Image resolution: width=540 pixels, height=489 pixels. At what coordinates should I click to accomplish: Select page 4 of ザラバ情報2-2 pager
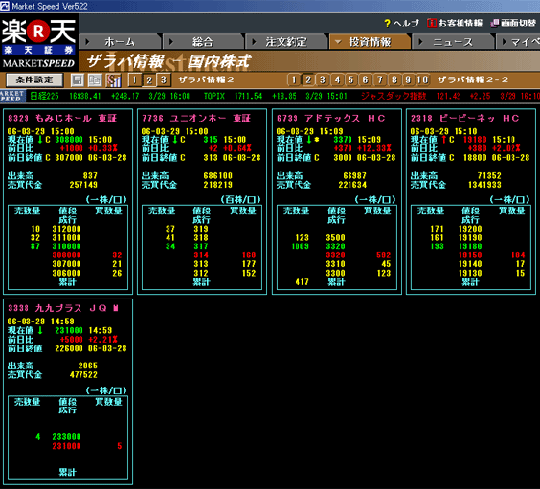pyautogui.click(x=337, y=80)
